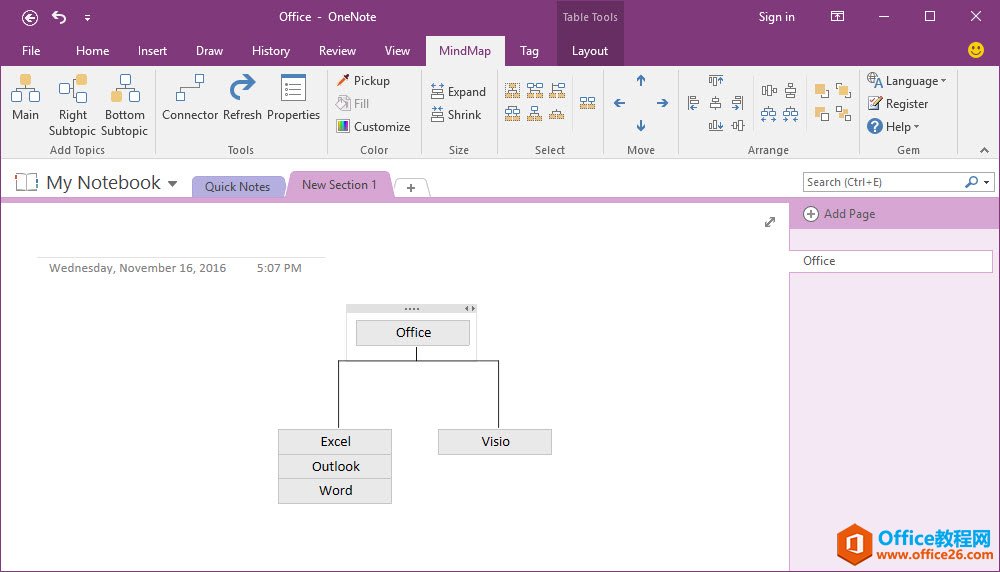Screen dimensions: 1000x572
Task: Move topic left with the left arrow
Action: [619, 103]
